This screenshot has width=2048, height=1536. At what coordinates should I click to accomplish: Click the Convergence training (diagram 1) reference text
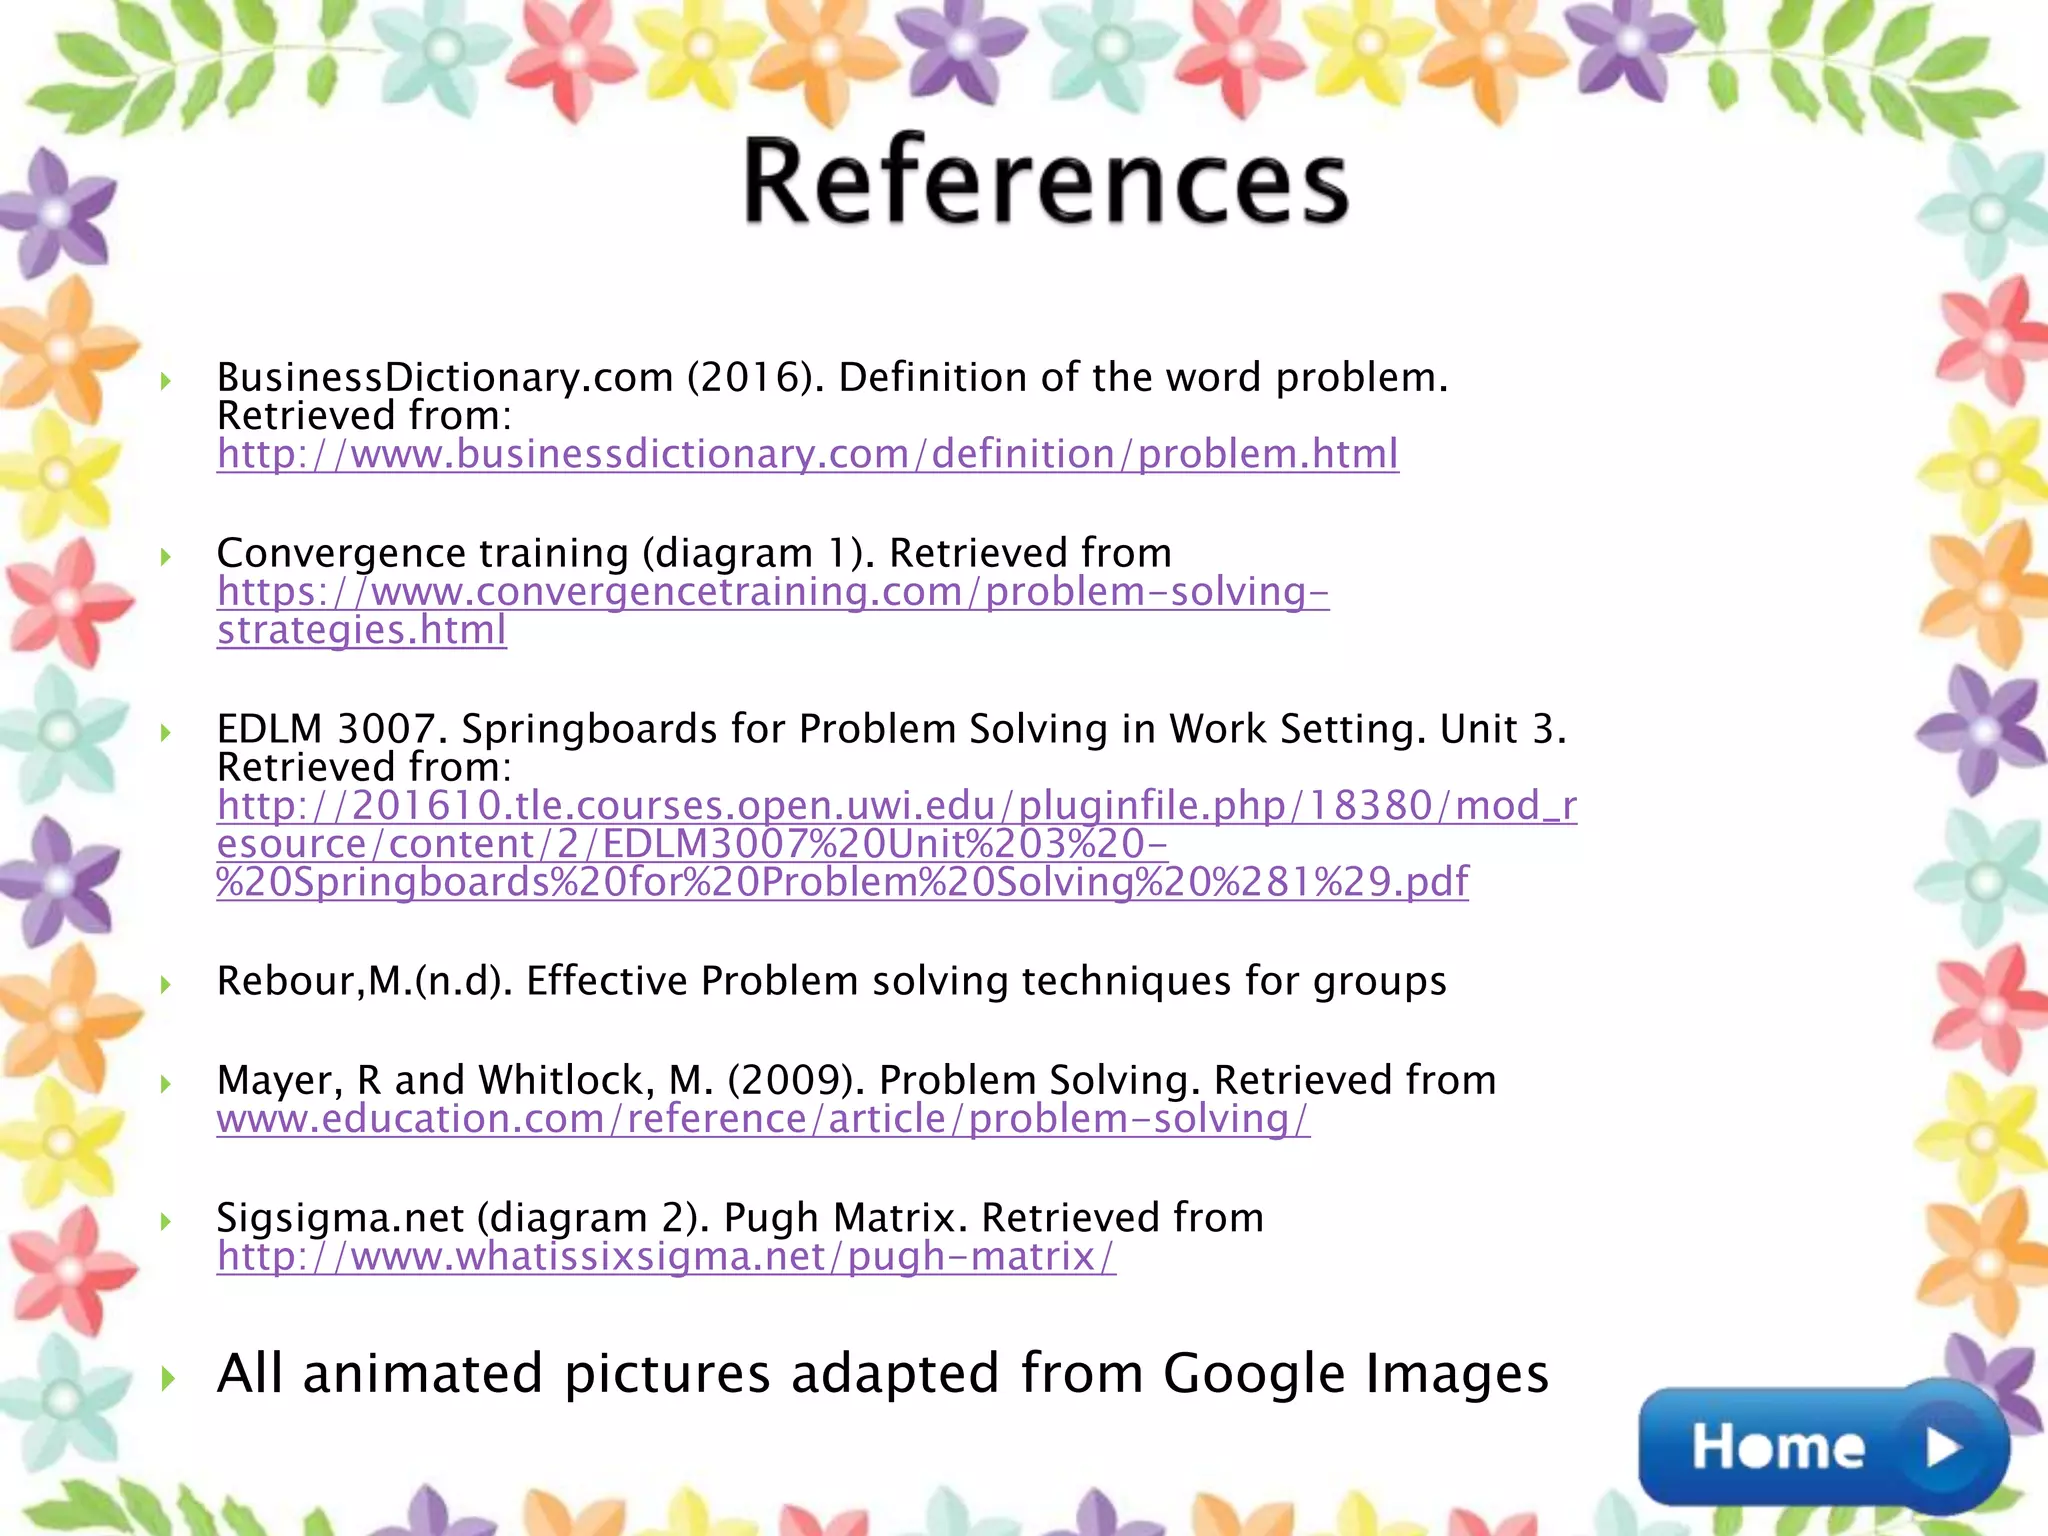pos(694,553)
